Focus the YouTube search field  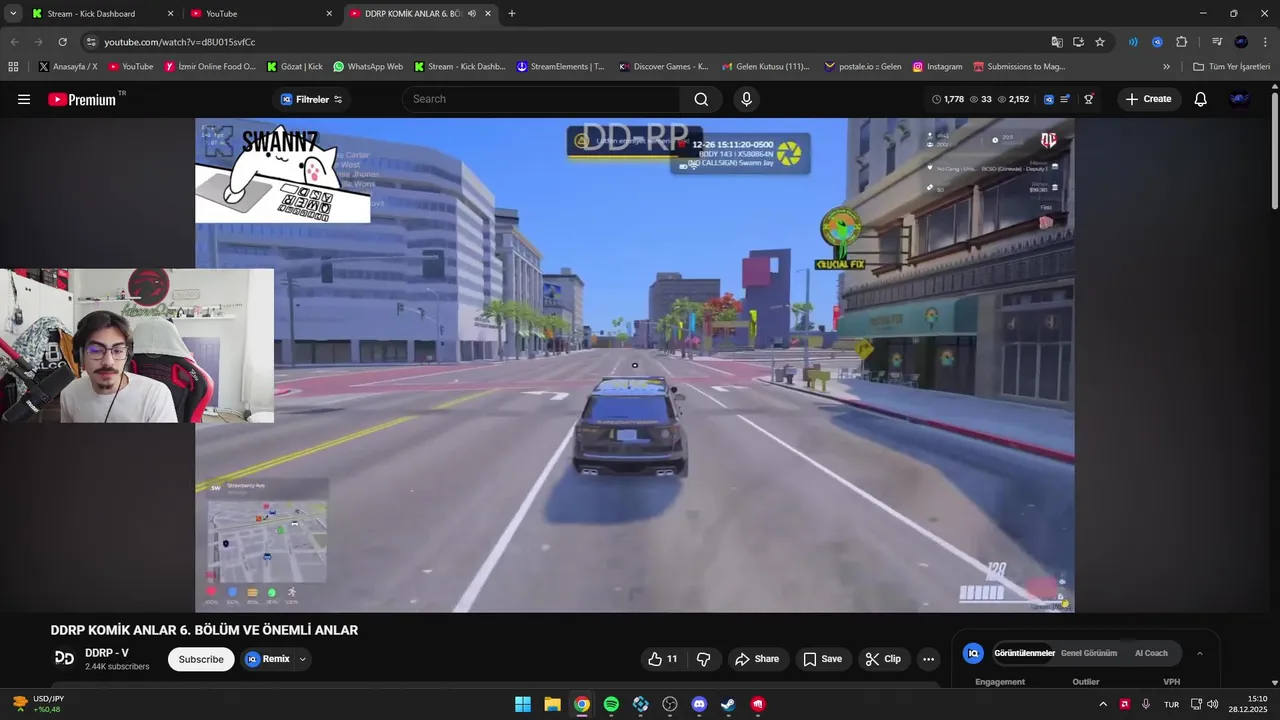tap(541, 99)
